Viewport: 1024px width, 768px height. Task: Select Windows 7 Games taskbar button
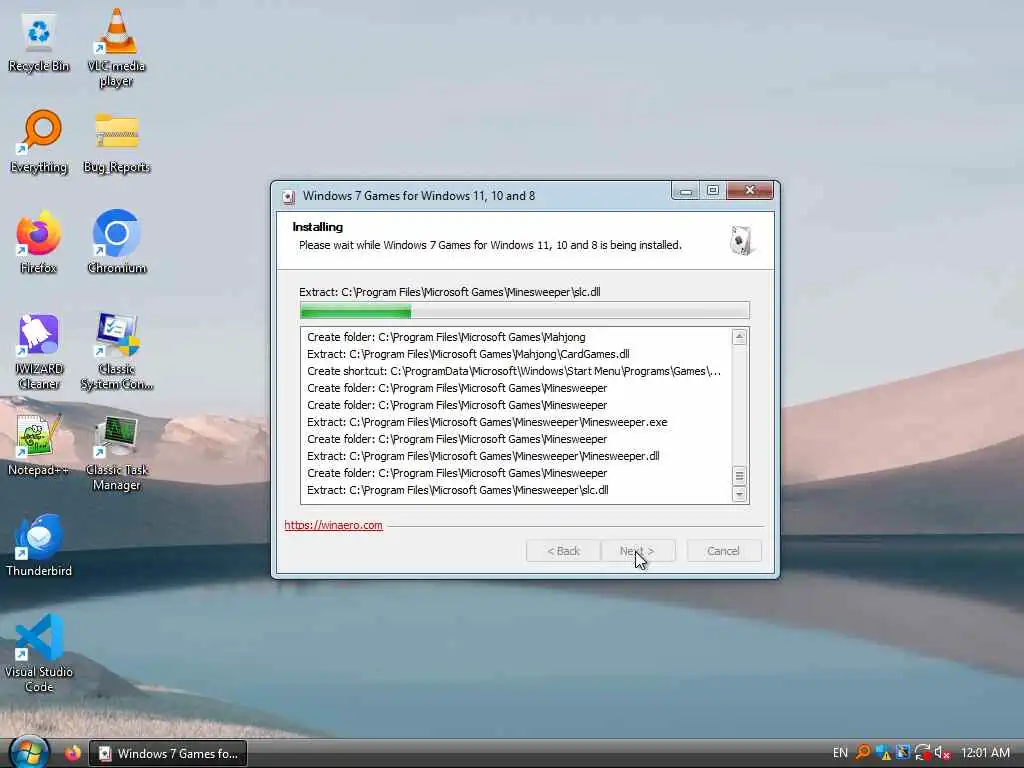(x=168, y=754)
